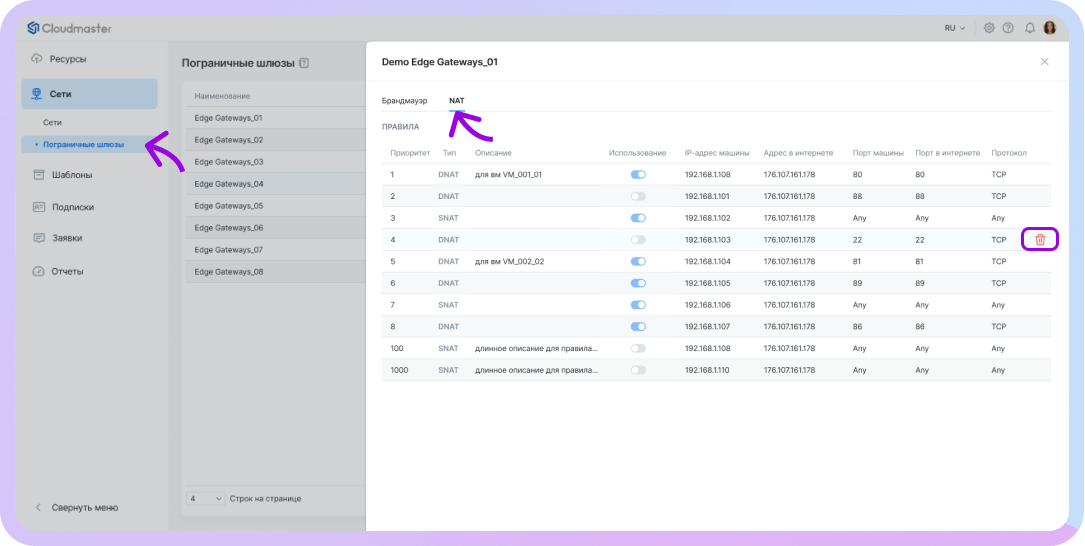Select Edge Gateways_05 in the list
The image size is (1085, 546).
click(229, 206)
